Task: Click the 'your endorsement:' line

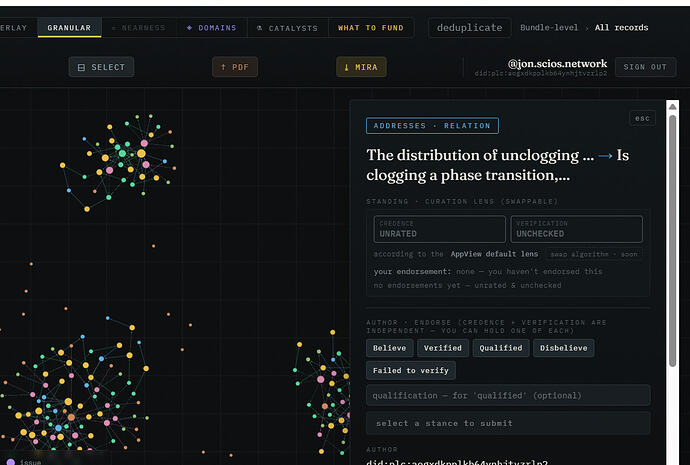Action: coord(488,271)
